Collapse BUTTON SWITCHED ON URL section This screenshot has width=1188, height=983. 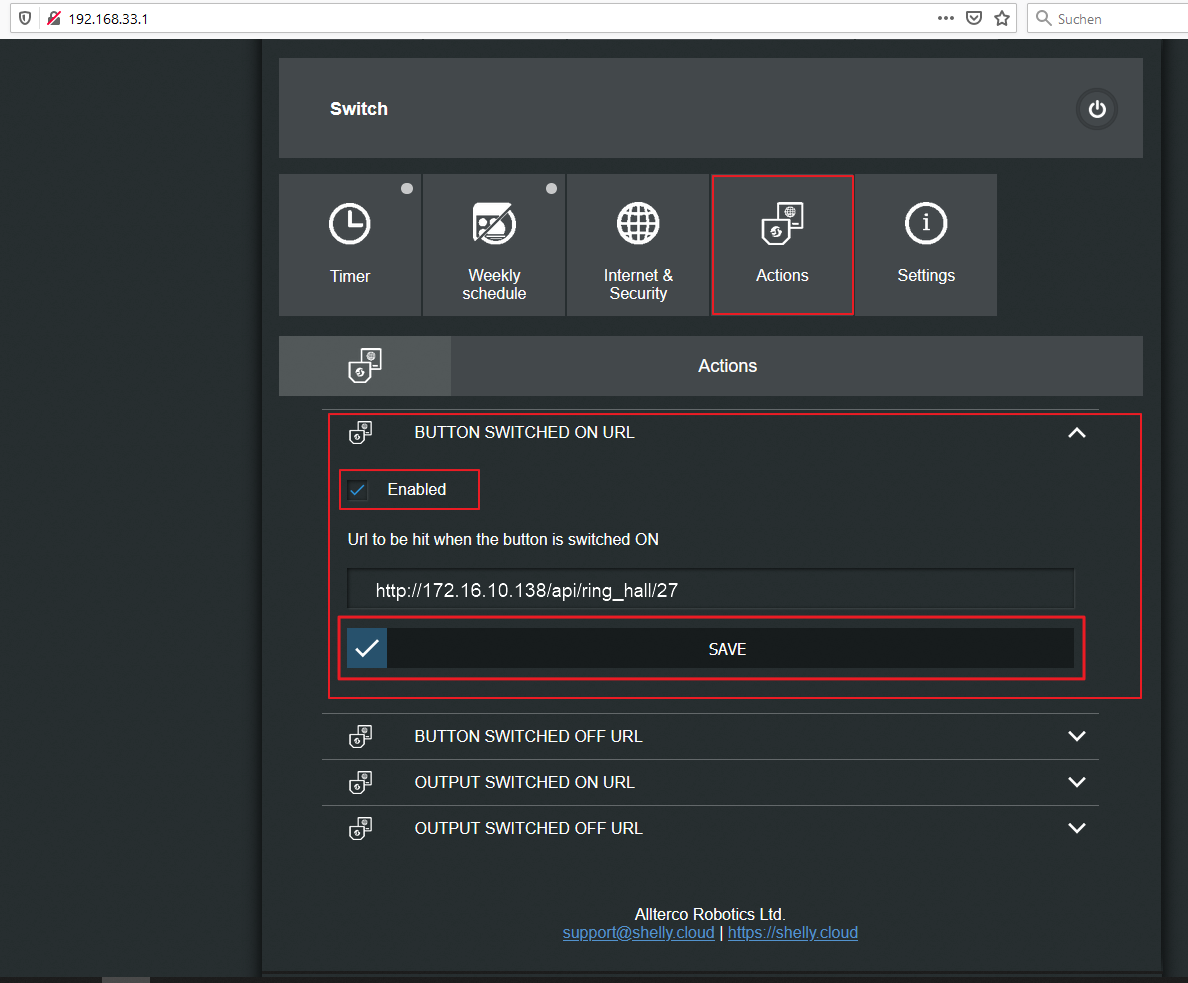click(x=1077, y=433)
